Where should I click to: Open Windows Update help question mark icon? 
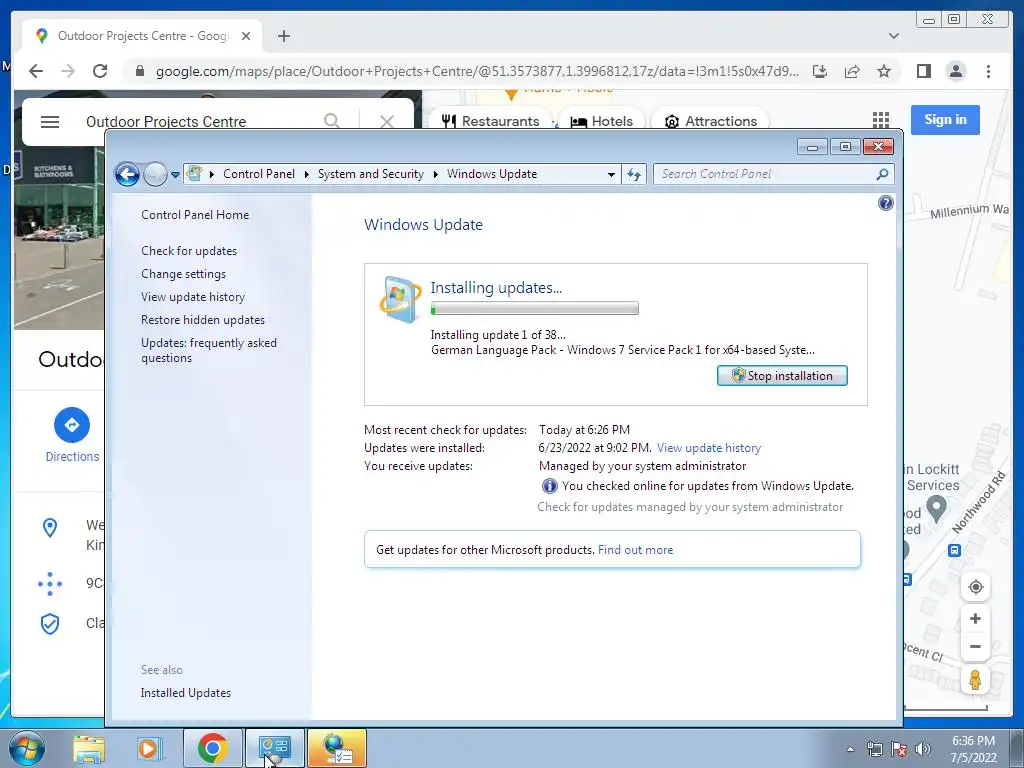[886, 203]
